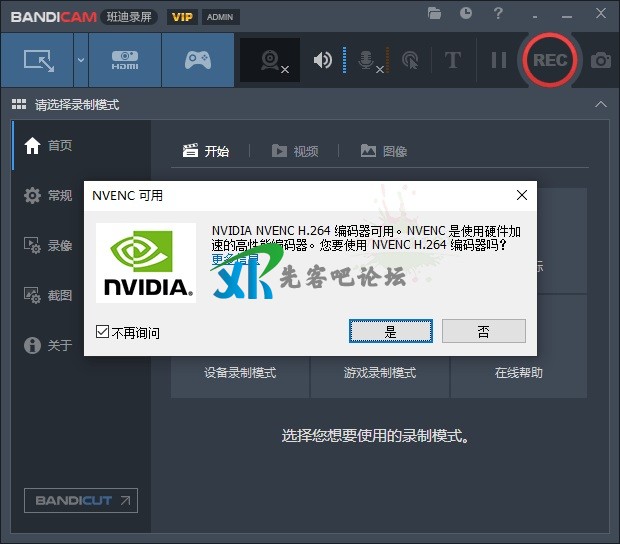
Task: Select the screen rectangle recording mode
Action: [36, 60]
